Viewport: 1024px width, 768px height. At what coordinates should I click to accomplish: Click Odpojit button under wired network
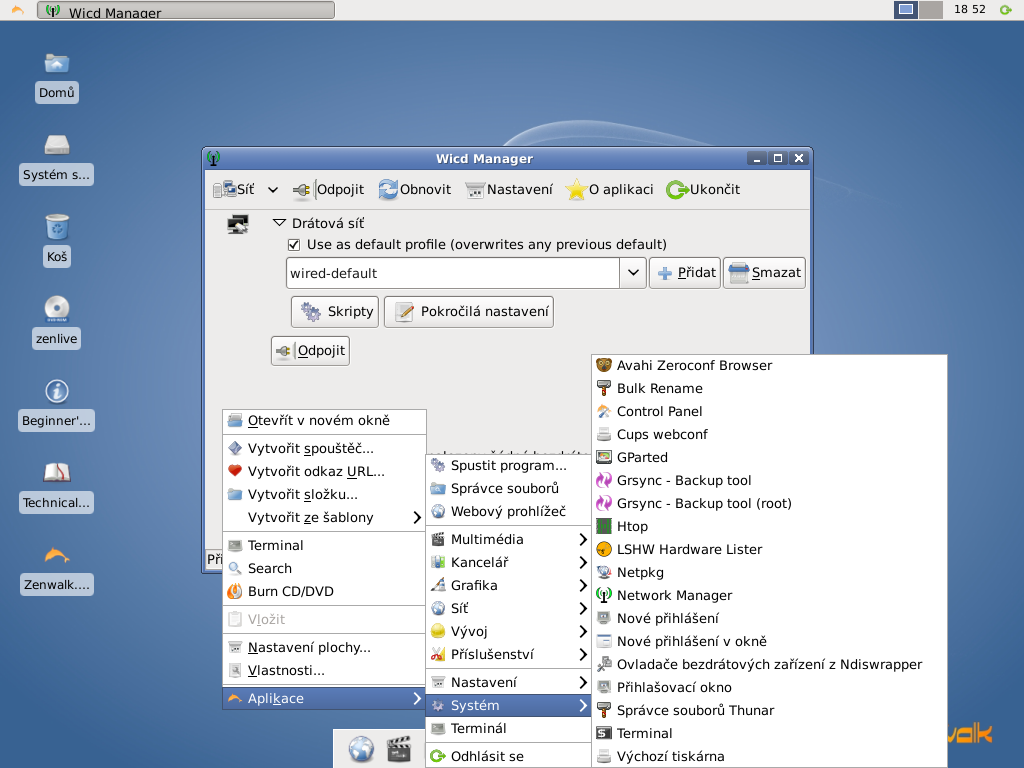pos(310,351)
